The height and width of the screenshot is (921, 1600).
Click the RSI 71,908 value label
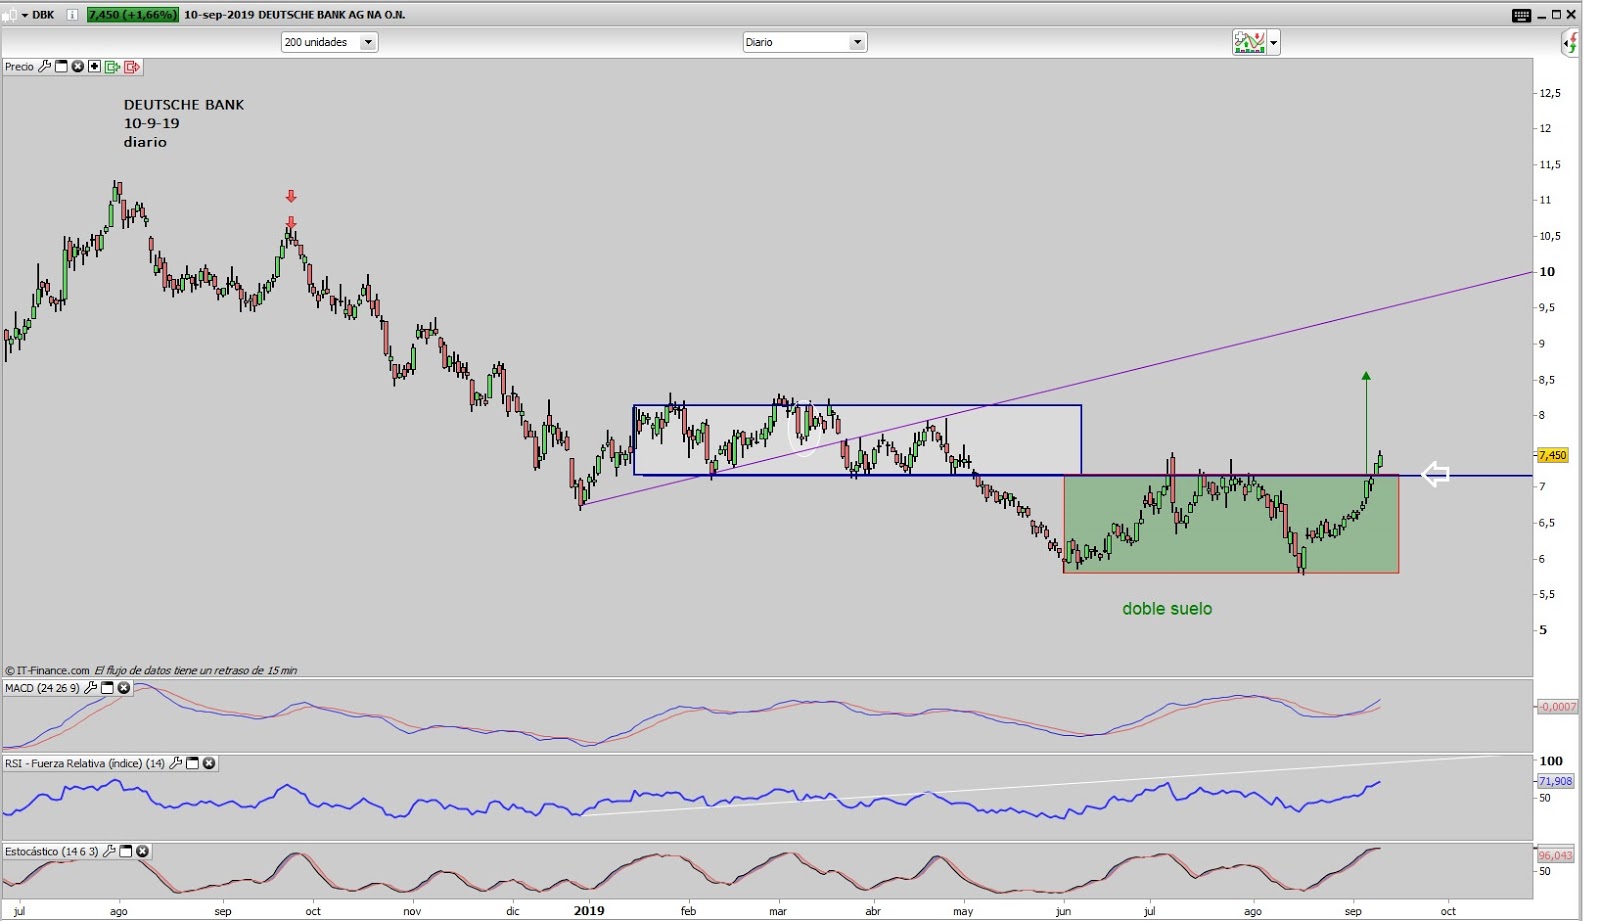[x=1555, y=781]
